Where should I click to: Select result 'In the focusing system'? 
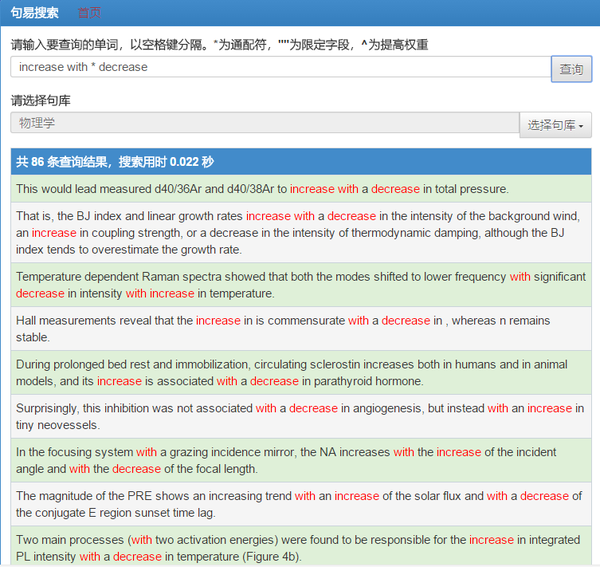pos(301,460)
